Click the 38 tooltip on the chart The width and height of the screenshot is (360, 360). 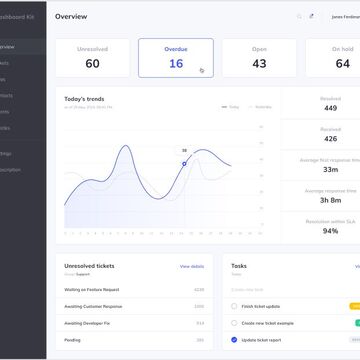point(184,151)
